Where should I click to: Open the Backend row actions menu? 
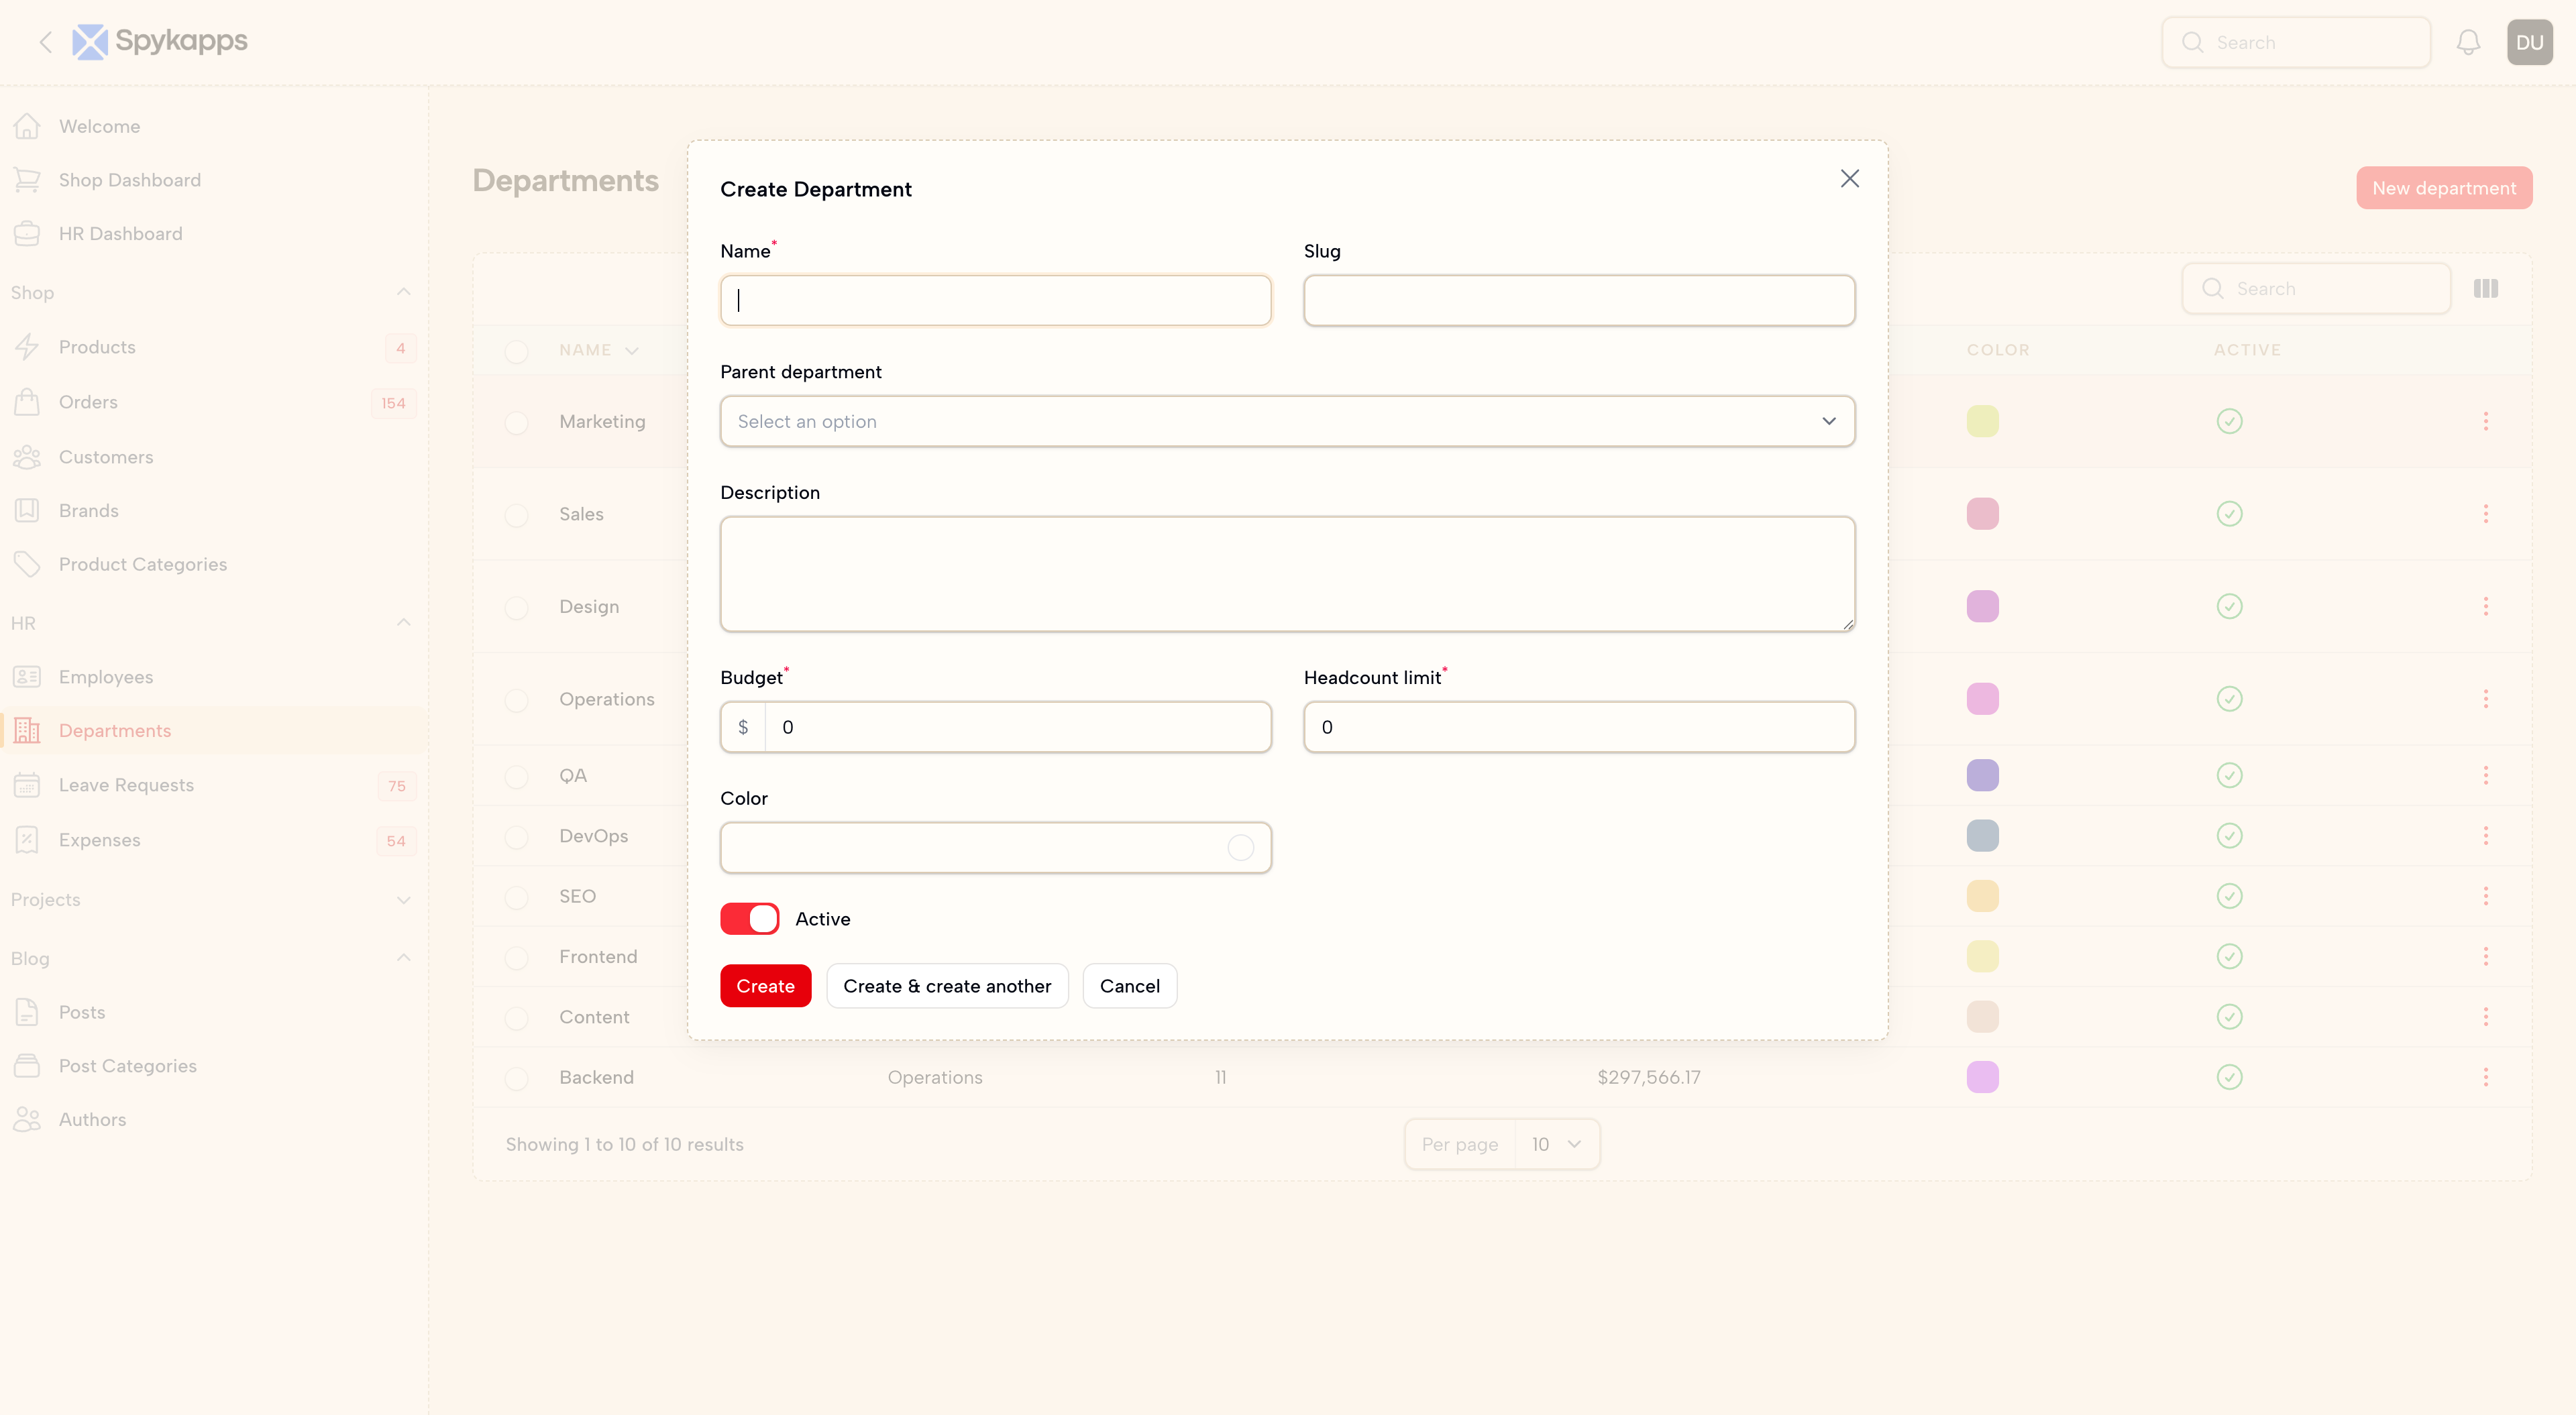pos(2487,1077)
